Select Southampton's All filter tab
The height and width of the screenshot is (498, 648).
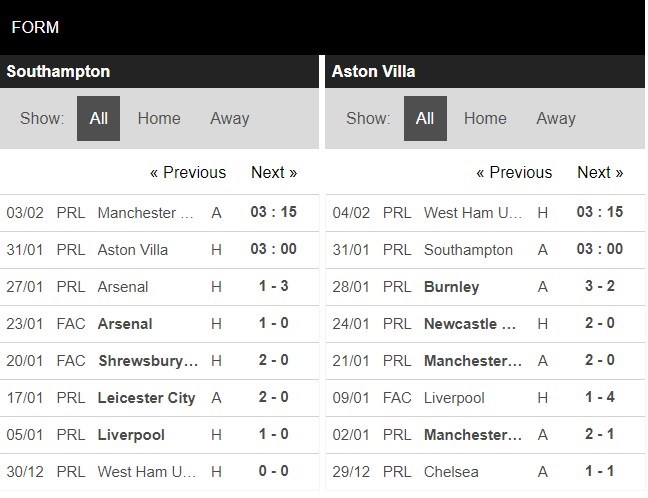click(x=98, y=119)
